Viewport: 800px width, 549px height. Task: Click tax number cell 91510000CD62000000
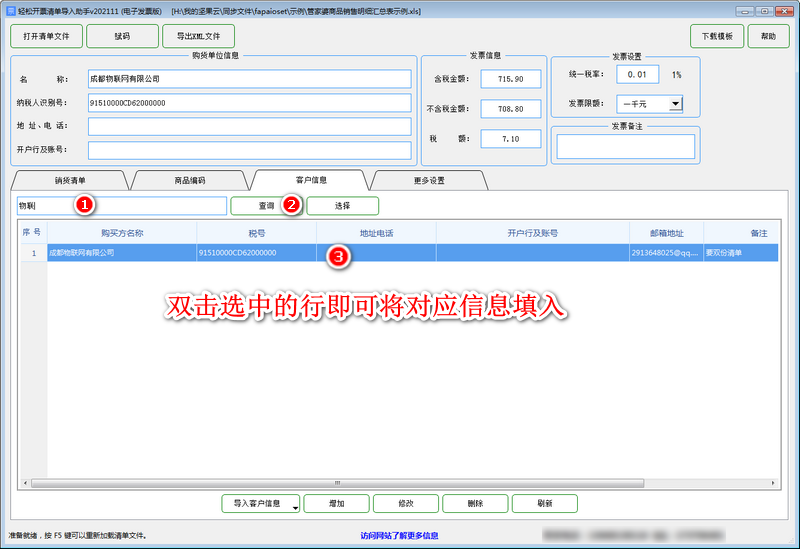tap(257, 253)
